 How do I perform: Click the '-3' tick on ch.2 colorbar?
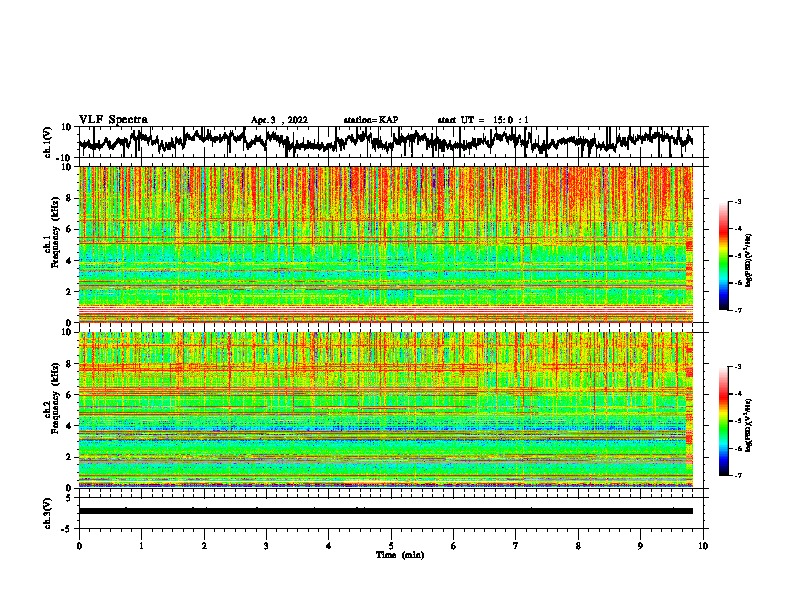point(737,367)
